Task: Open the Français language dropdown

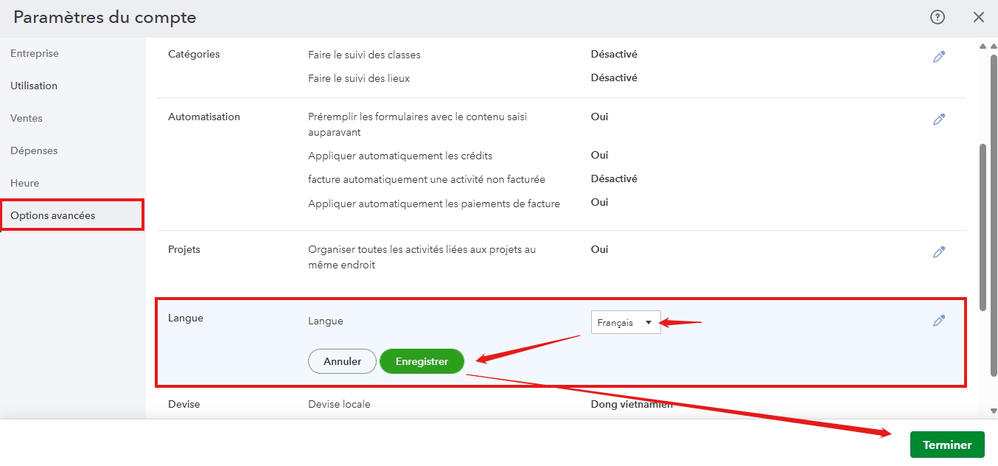Action: pyautogui.click(x=626, y=323)
